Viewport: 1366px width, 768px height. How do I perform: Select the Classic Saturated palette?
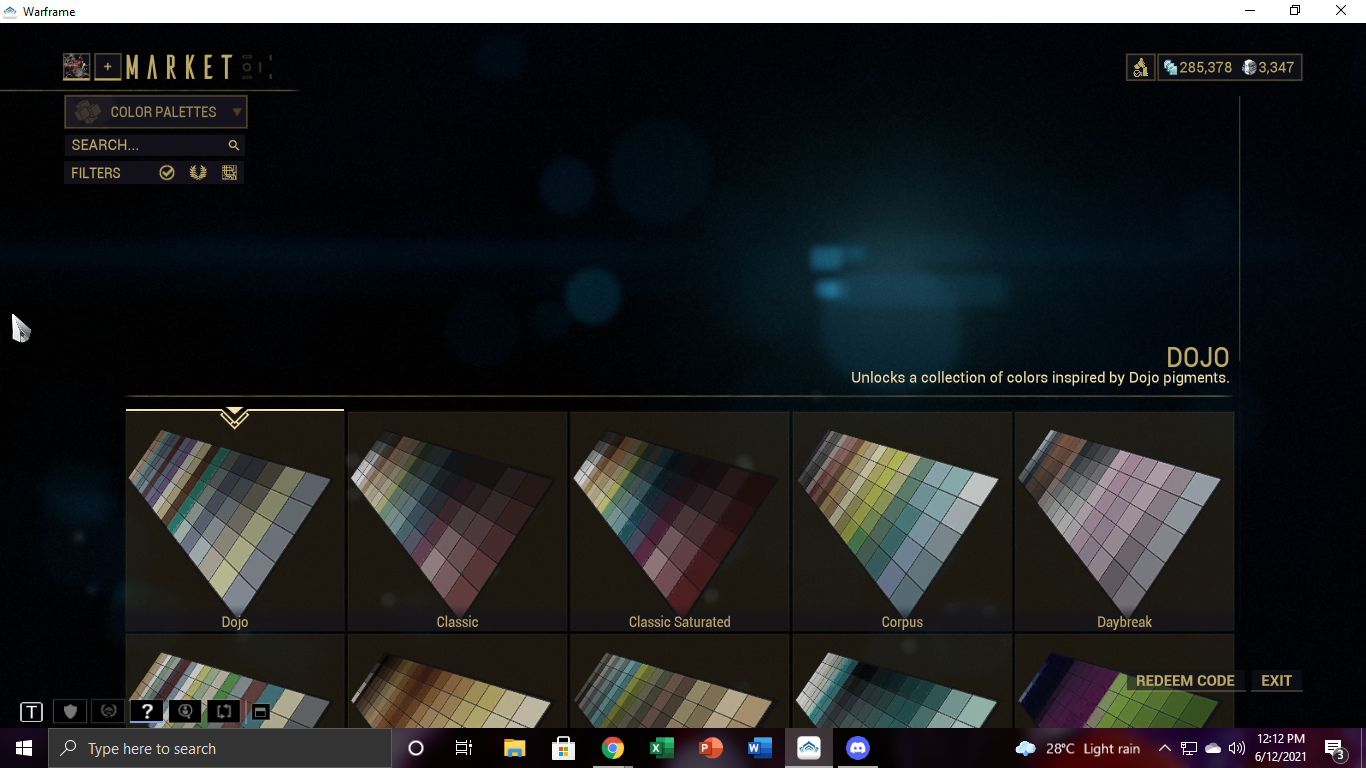pos(679,522)
